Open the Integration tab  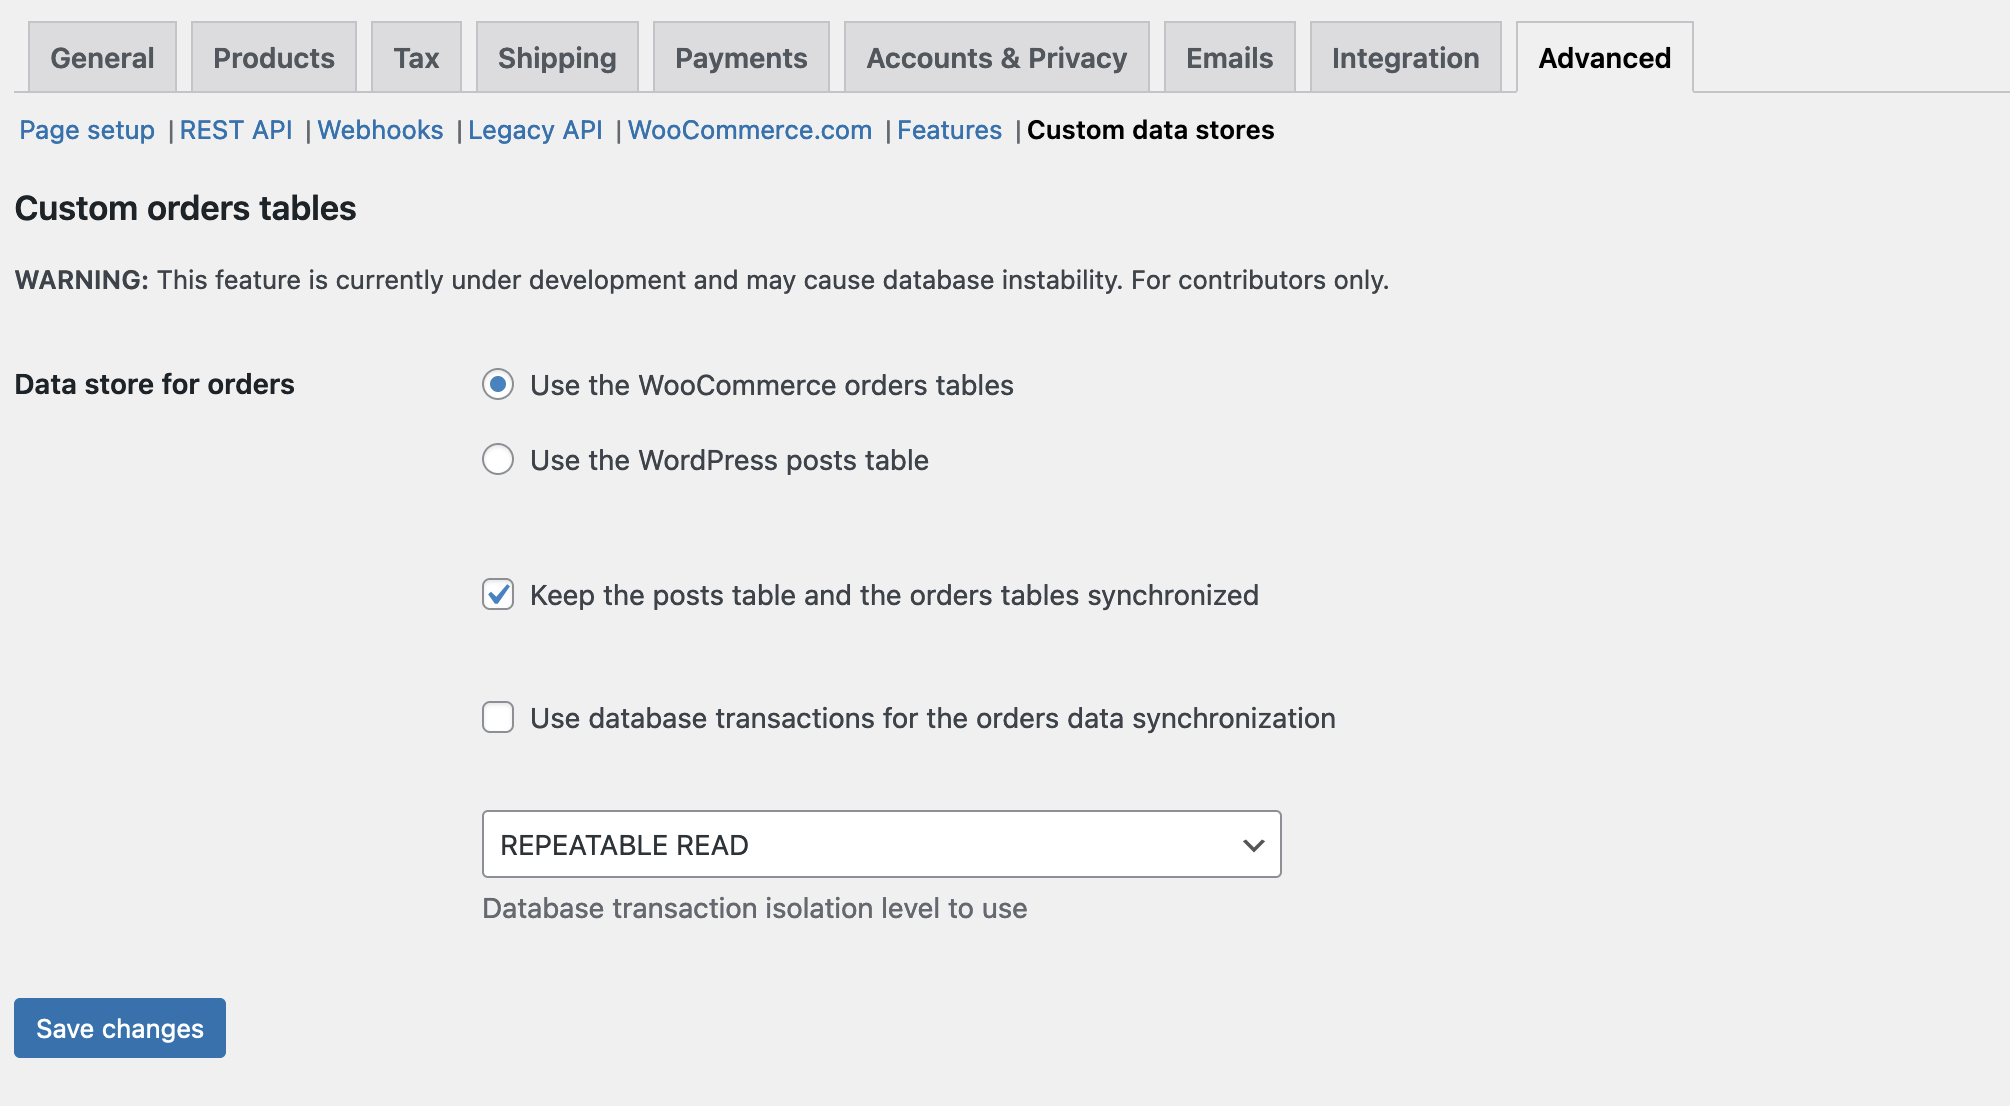pos(1404,57)
